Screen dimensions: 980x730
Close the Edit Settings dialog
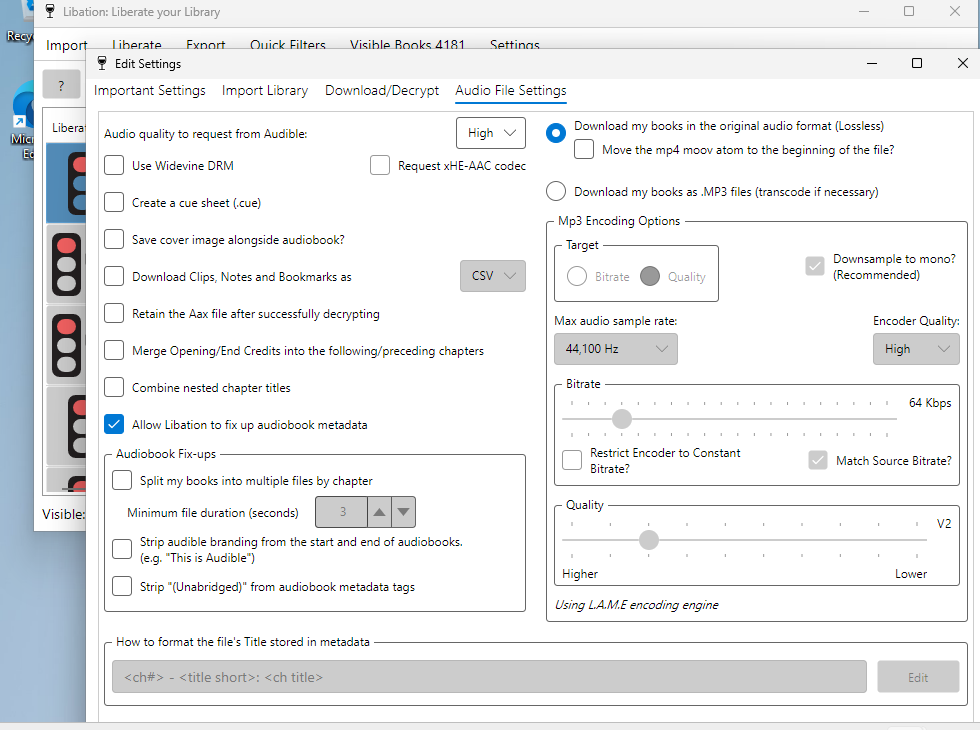962,63
